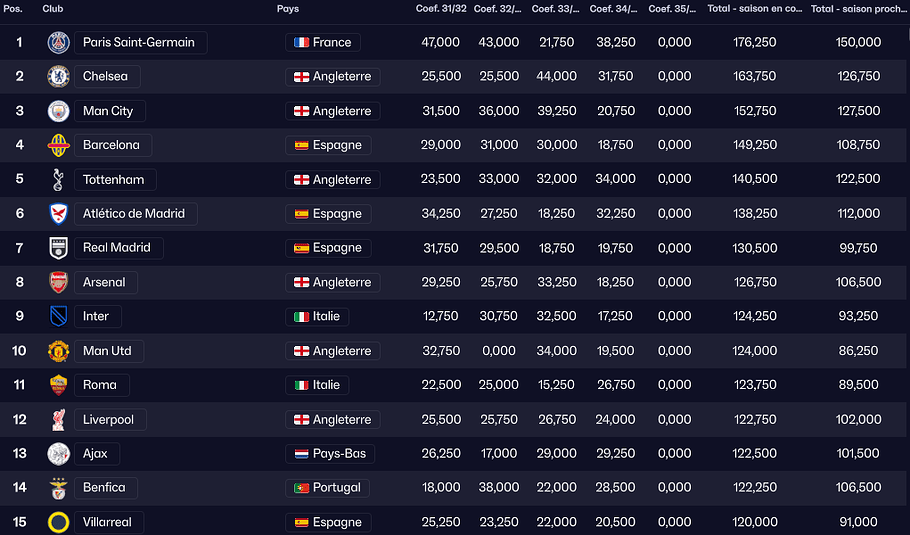Image resolution: width=910 pixels, height=535 pixels.
Task: Click the Villarreal yellow ring logo
Action: pyautogui.click(x=58, y=522)
